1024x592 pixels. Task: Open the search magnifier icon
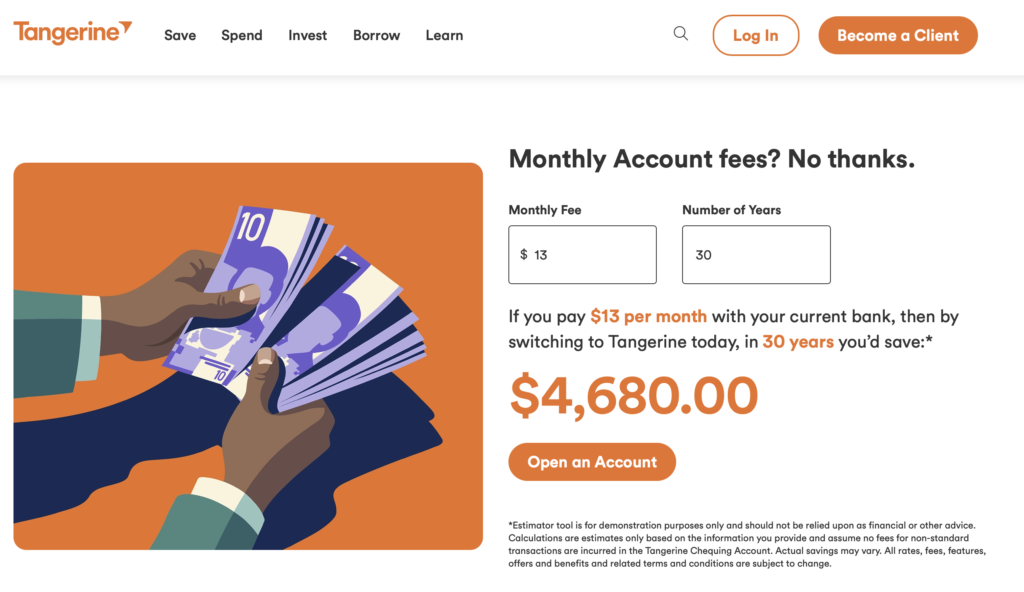coord(681,34)
